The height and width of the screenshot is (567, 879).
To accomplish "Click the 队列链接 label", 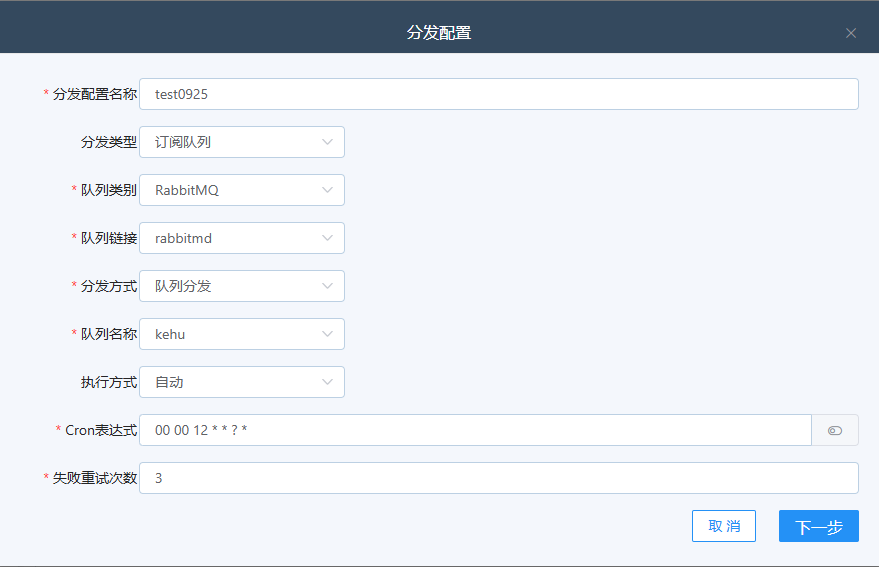I will (x=109, y=238).
